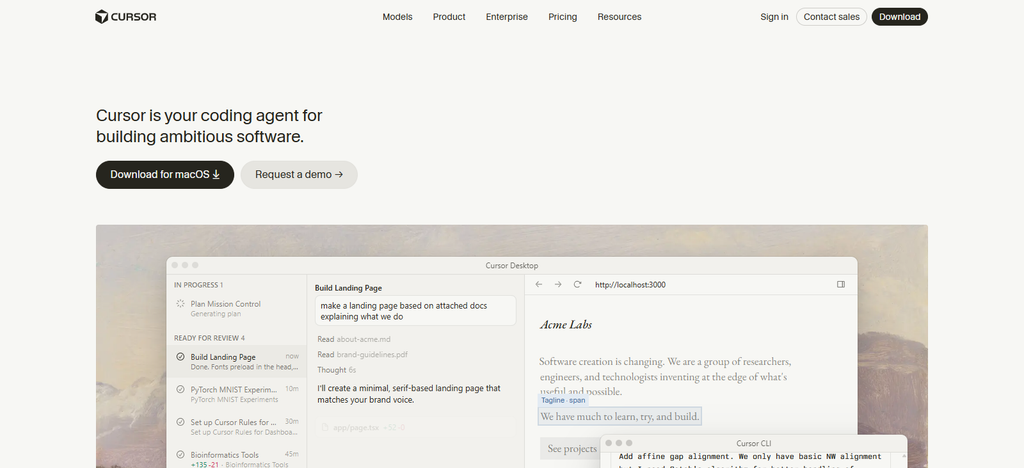
Task: Select the Plan Mission Control task
Action: 236,308
